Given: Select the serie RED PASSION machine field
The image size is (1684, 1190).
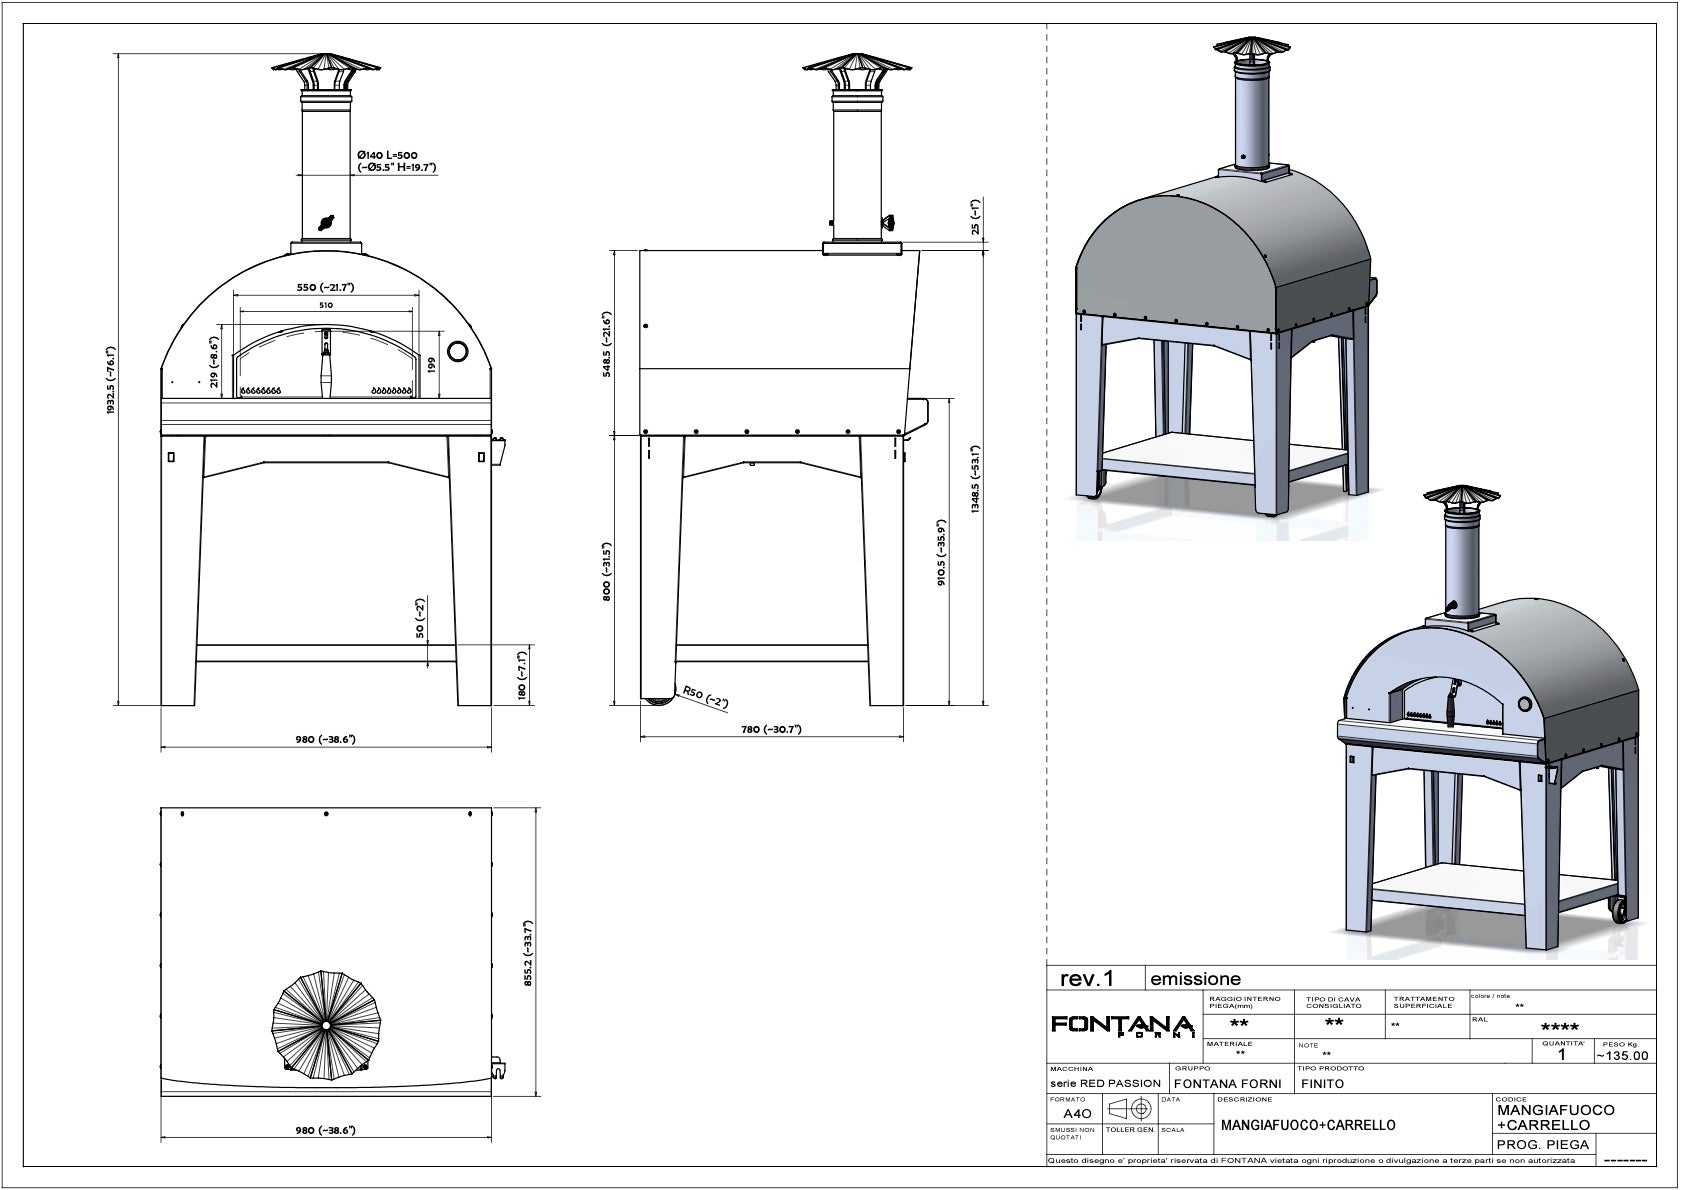Looking at the screenshot, I should click(x=1105, y=1083).
